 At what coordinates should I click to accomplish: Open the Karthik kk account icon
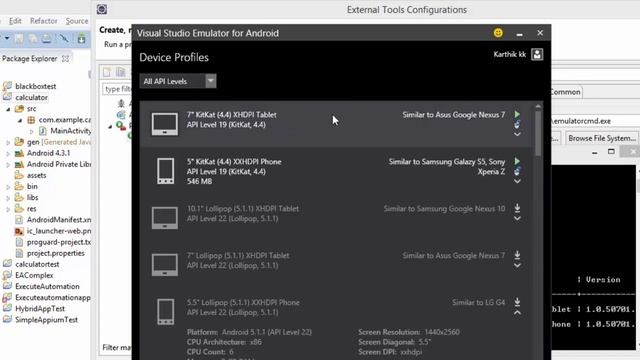tap(537, 54)
